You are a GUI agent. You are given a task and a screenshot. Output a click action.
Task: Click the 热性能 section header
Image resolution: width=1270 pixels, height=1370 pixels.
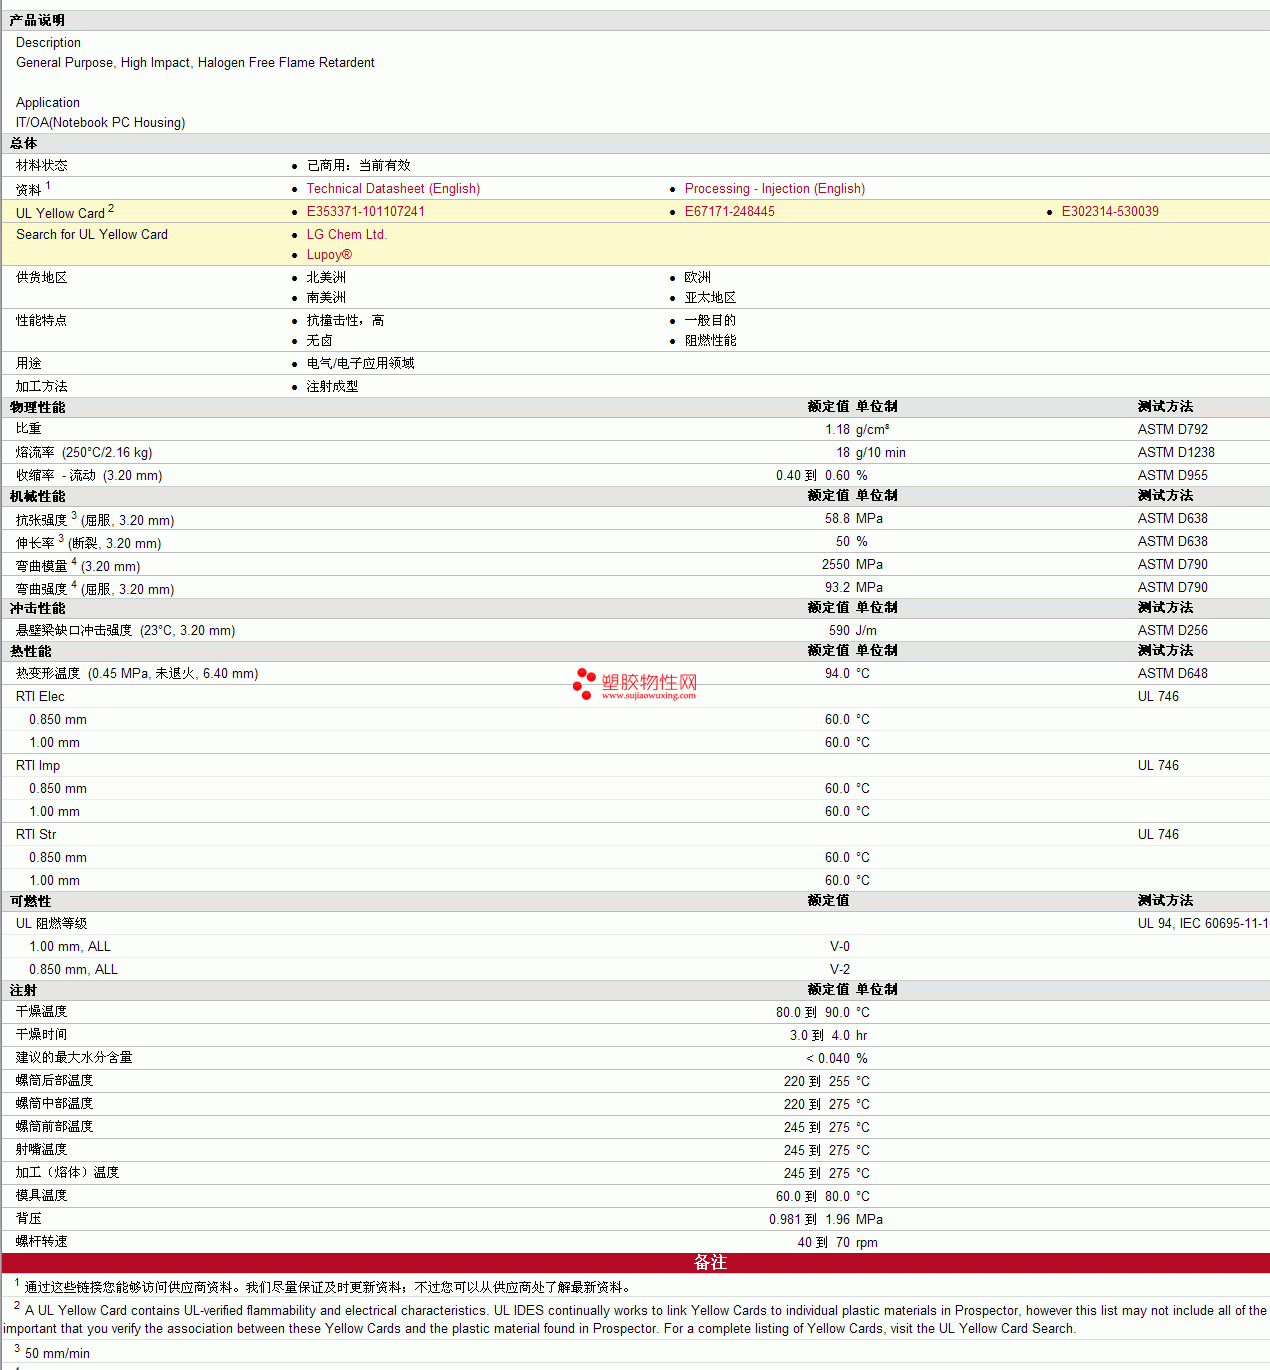tap(30, 652)
